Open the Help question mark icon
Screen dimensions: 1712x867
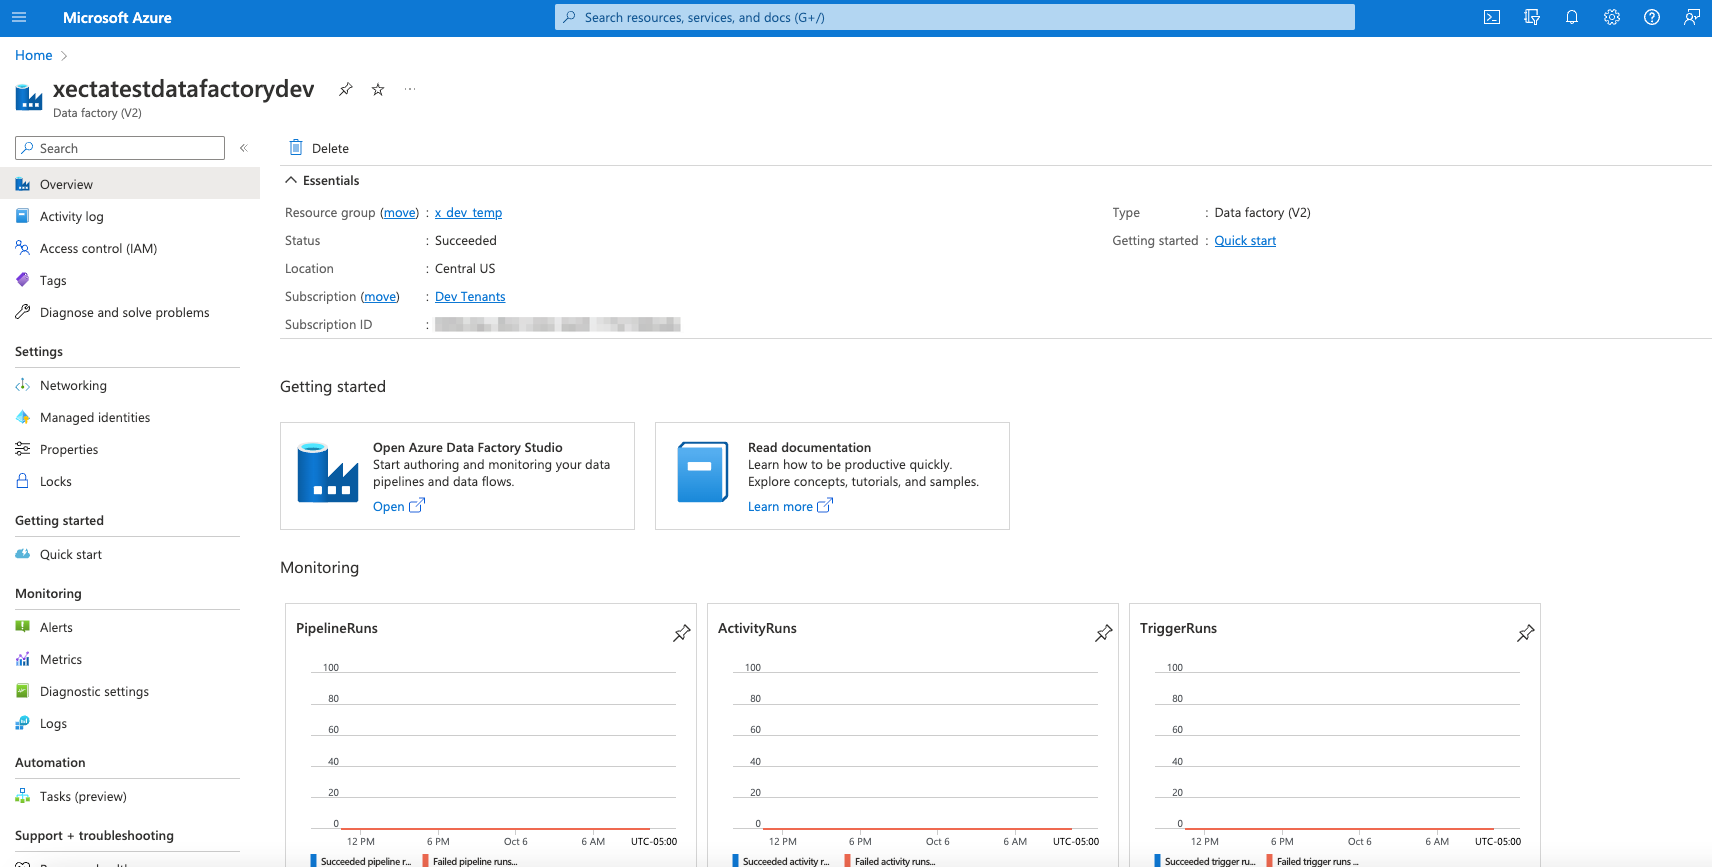pyautogui.click(x=1652, y=17)
